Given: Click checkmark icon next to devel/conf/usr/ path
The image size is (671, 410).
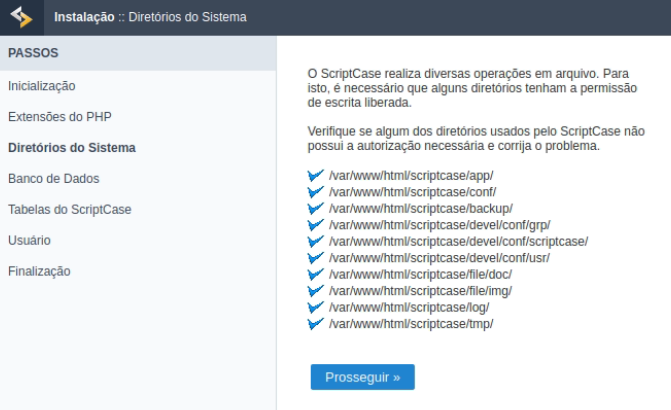Looking at the screenshot, I should (x=316, y=258).
